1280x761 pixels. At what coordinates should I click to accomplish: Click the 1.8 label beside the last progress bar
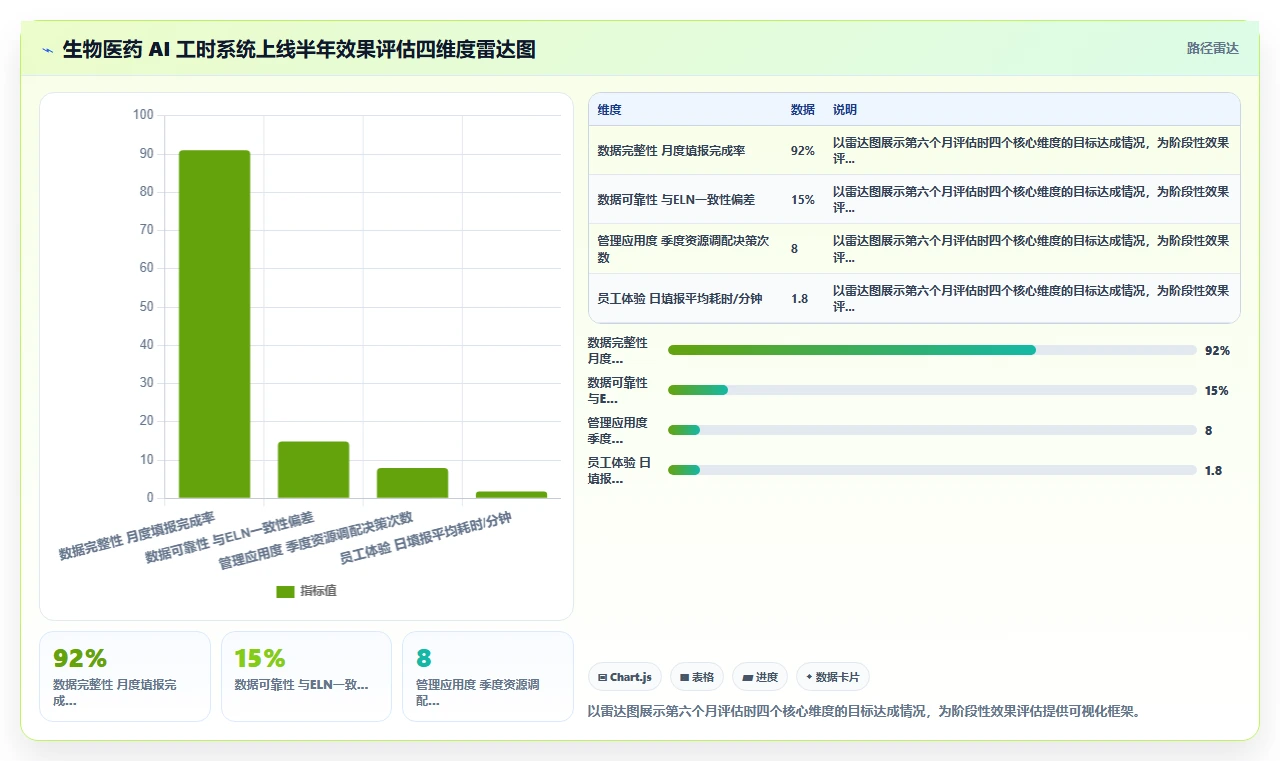pos(1213,470)
